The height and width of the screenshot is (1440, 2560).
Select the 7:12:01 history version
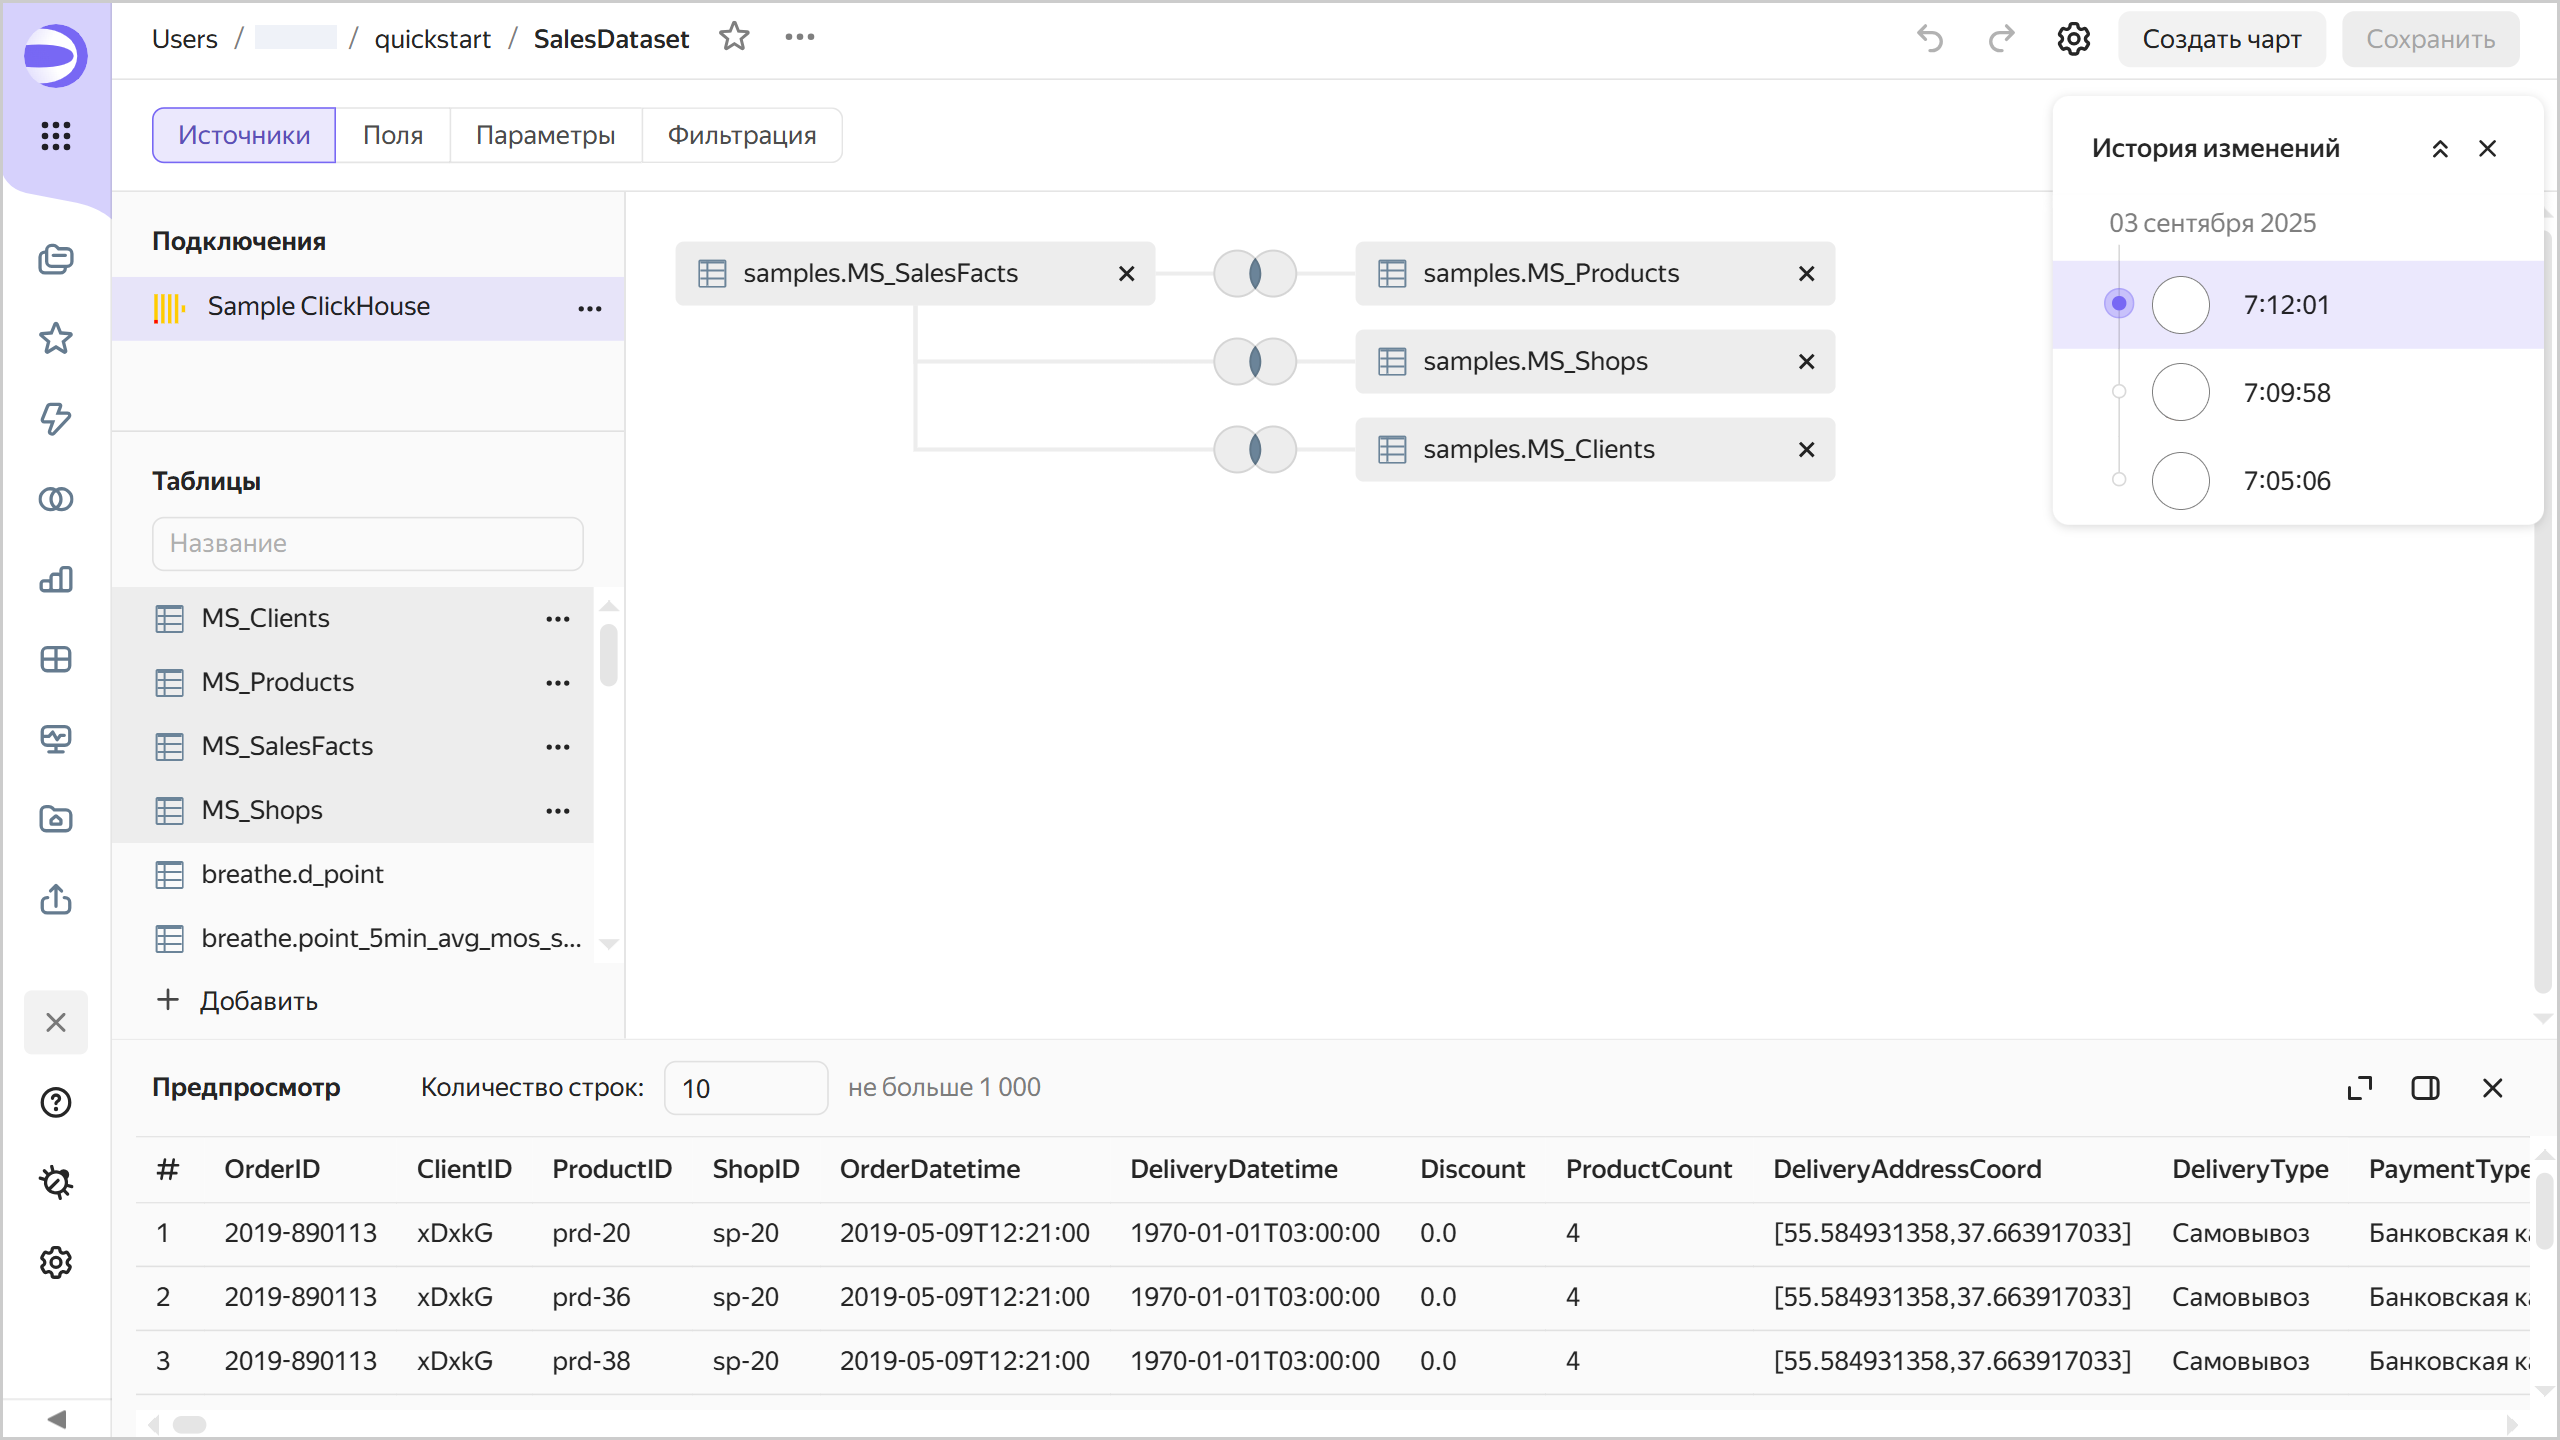click(x=2286, y=304)
